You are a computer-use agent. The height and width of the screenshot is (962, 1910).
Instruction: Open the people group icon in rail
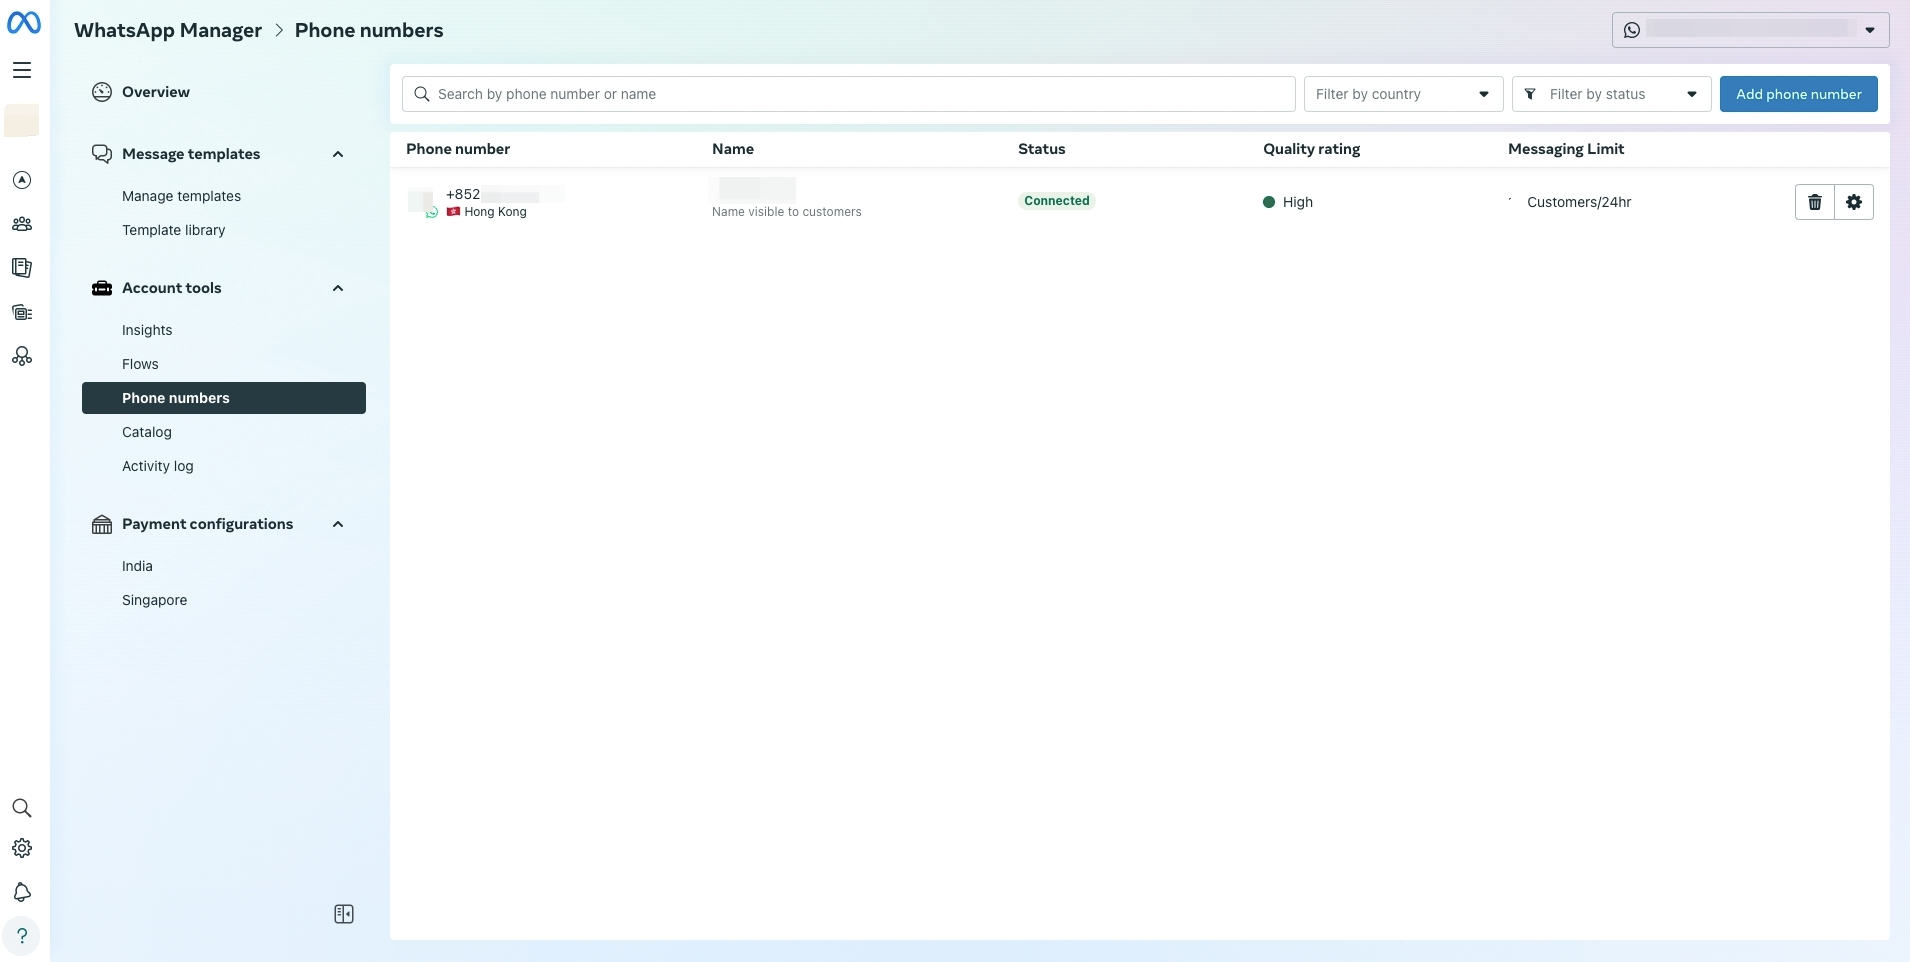point(22,224)
